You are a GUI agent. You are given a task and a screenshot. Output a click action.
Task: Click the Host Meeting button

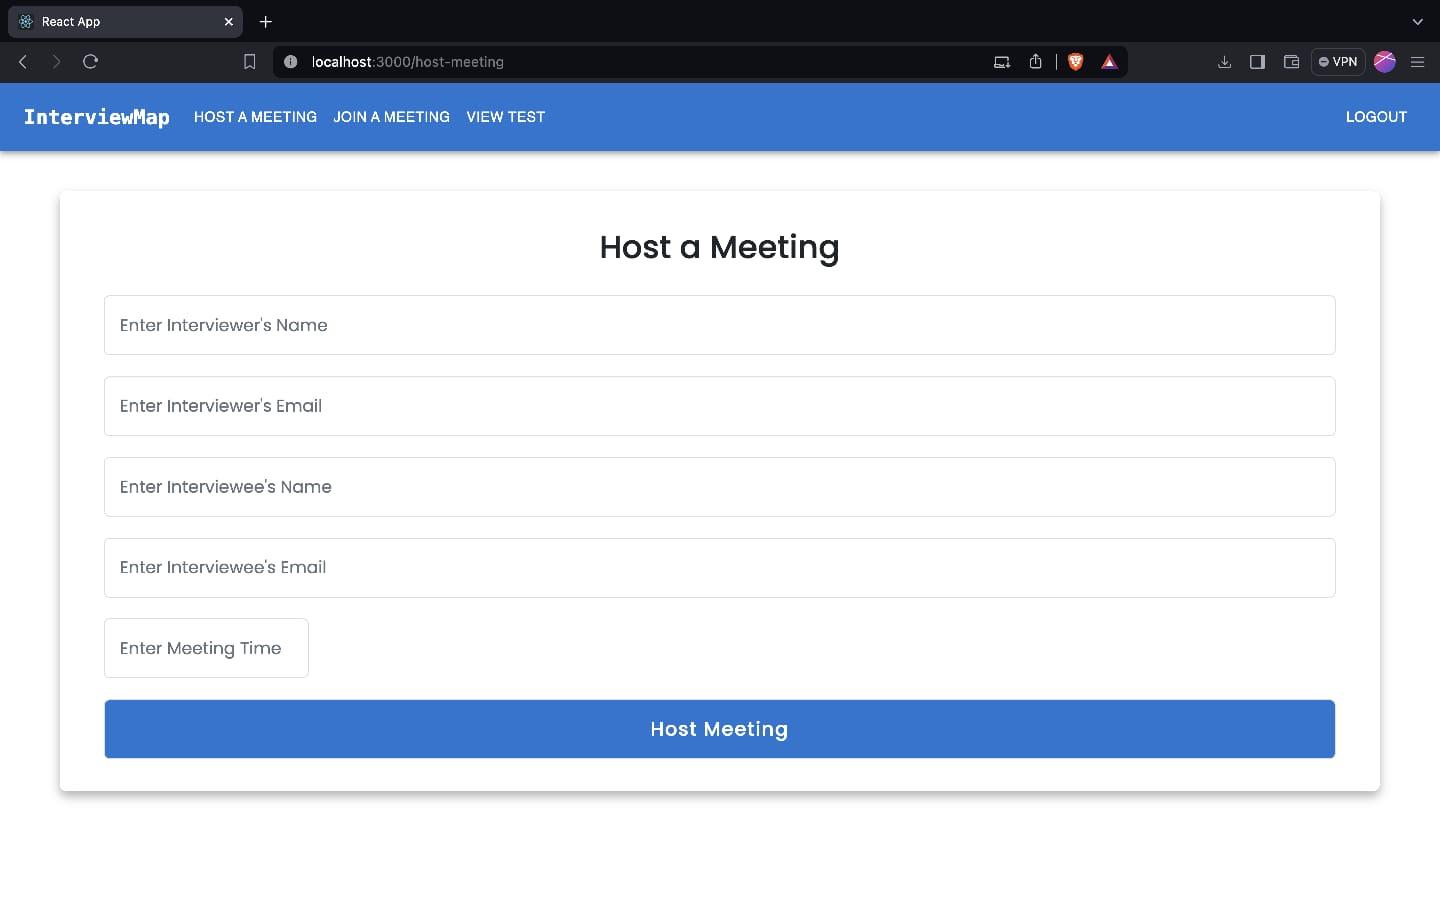pyautogui.click(x=720, y=729)
